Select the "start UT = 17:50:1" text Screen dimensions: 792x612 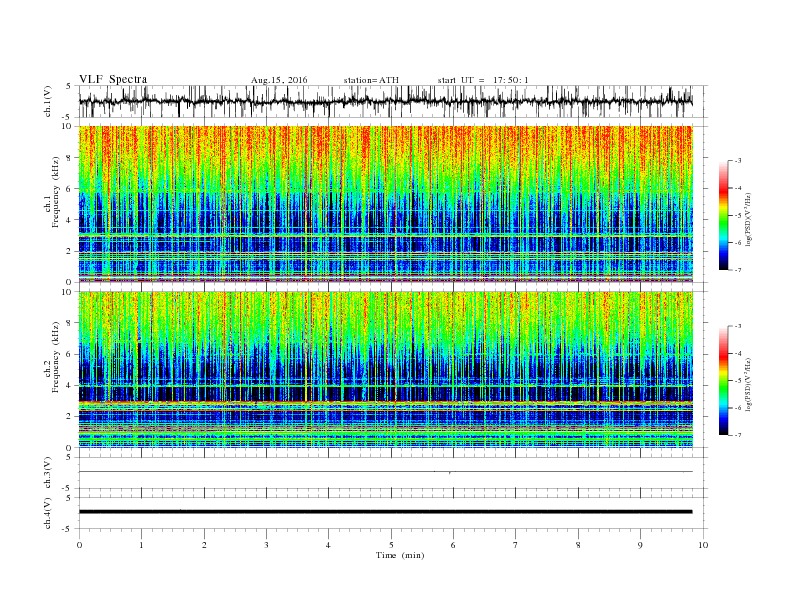coord(482,80)
